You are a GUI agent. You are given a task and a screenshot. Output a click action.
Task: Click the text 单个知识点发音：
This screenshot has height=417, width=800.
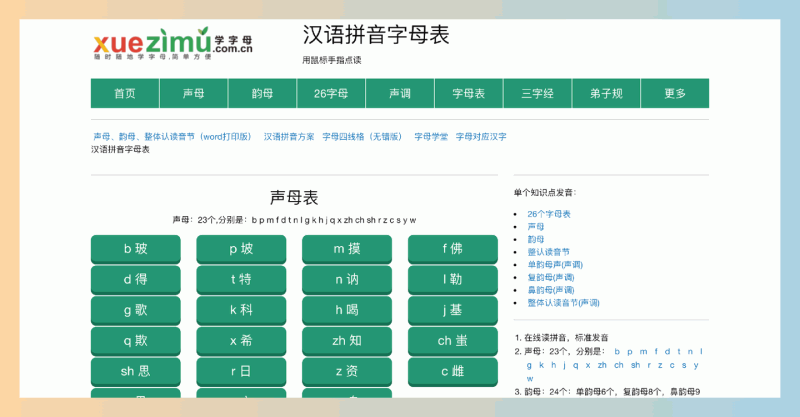(545, 192)
